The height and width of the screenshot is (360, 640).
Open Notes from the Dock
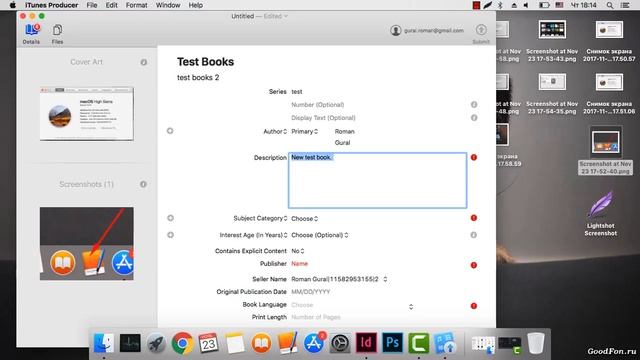pyautogui.click(x=235, y=343)
